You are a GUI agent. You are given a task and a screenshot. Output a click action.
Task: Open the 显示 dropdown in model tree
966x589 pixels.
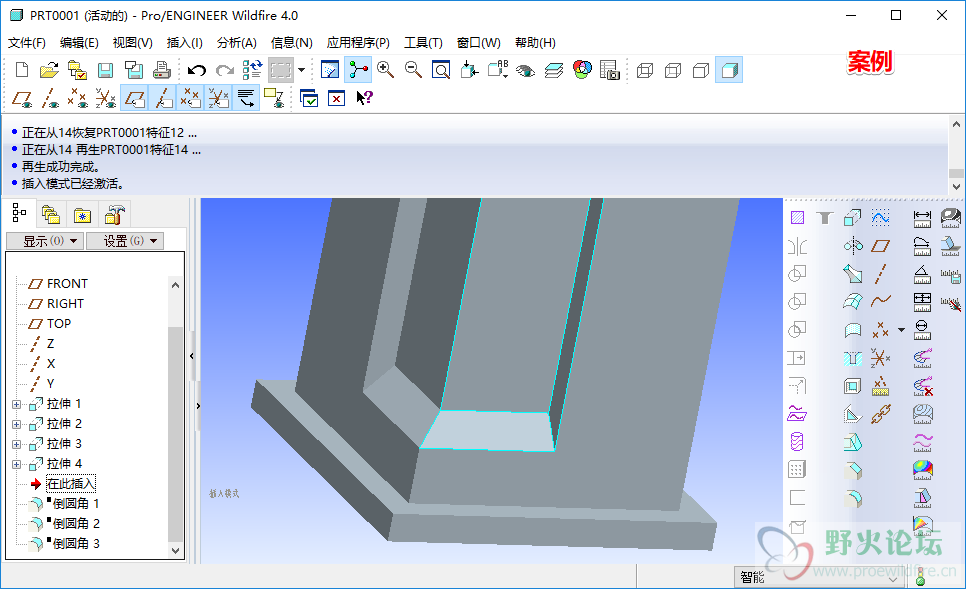(x=45, y=241)
